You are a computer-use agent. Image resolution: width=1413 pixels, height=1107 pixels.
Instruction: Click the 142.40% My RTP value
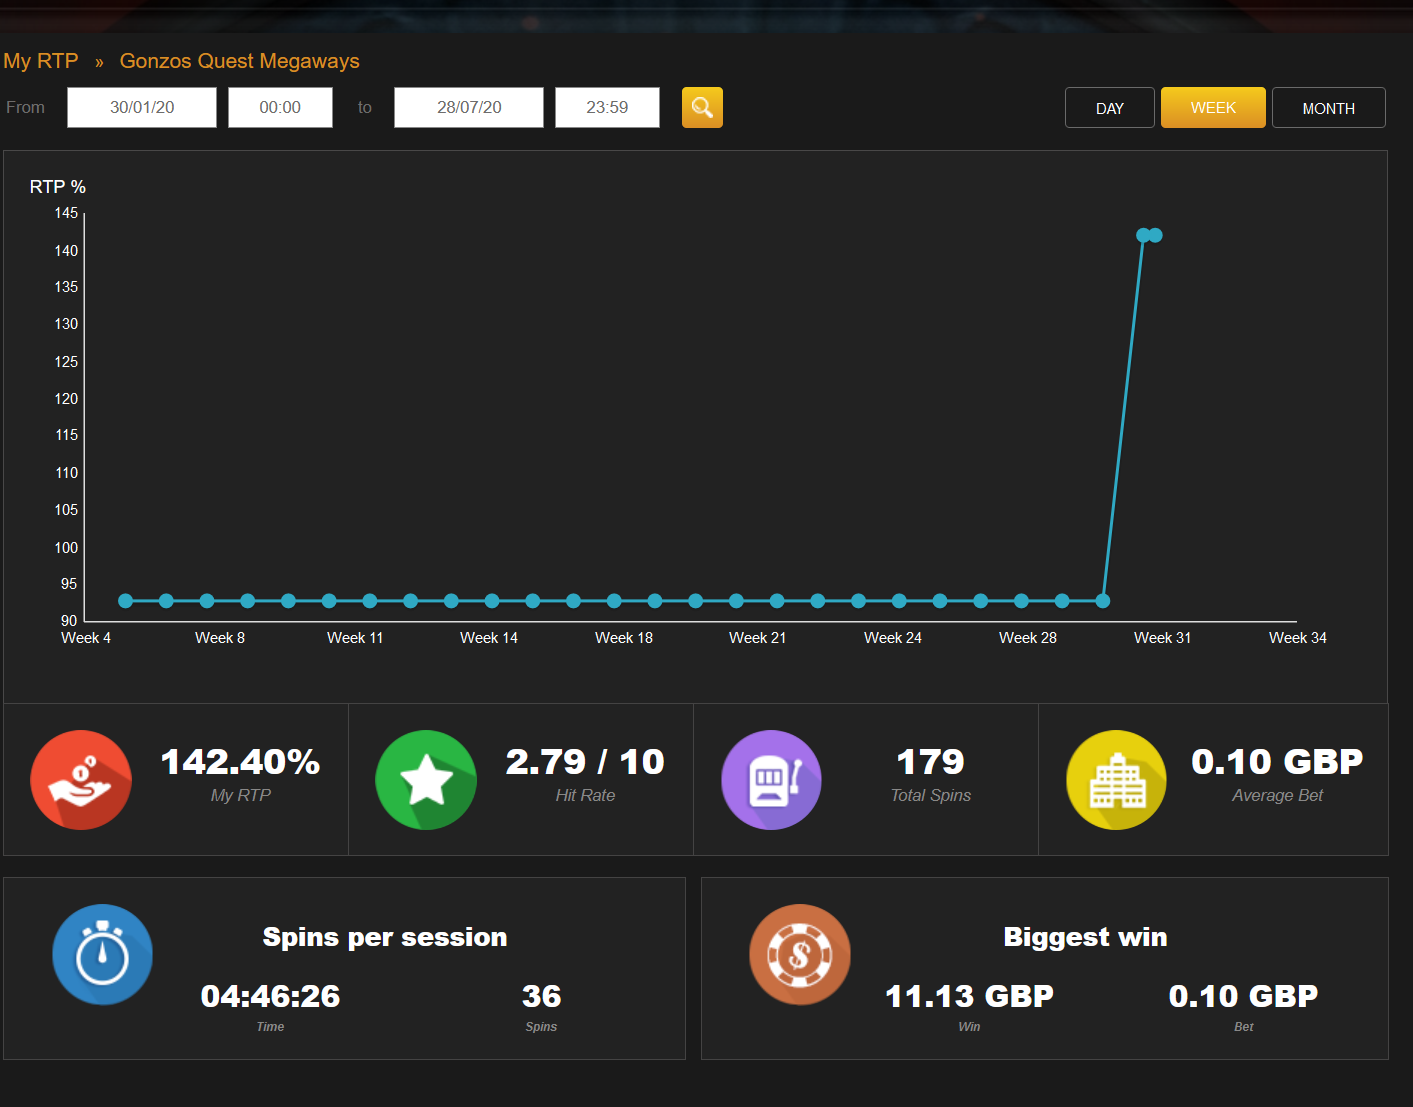pyautogui.click(x=240, y=762)
